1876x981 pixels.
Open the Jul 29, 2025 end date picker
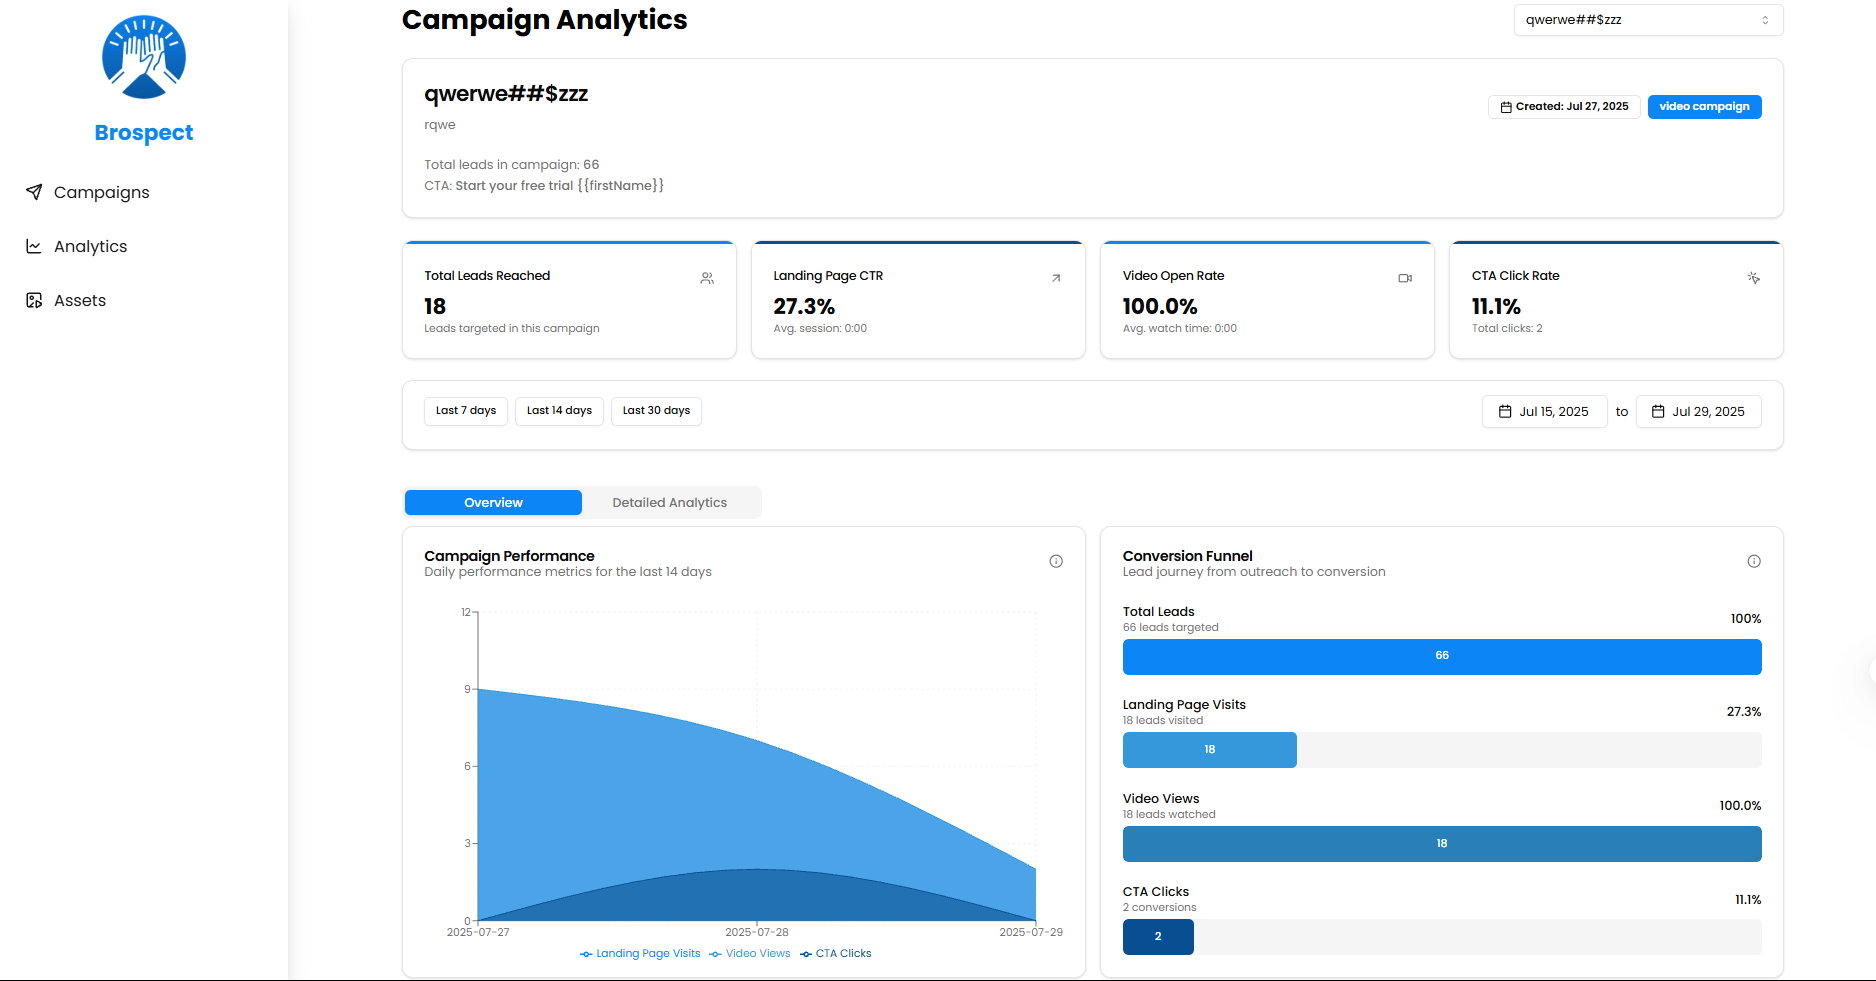click(x=1698, y=411)
